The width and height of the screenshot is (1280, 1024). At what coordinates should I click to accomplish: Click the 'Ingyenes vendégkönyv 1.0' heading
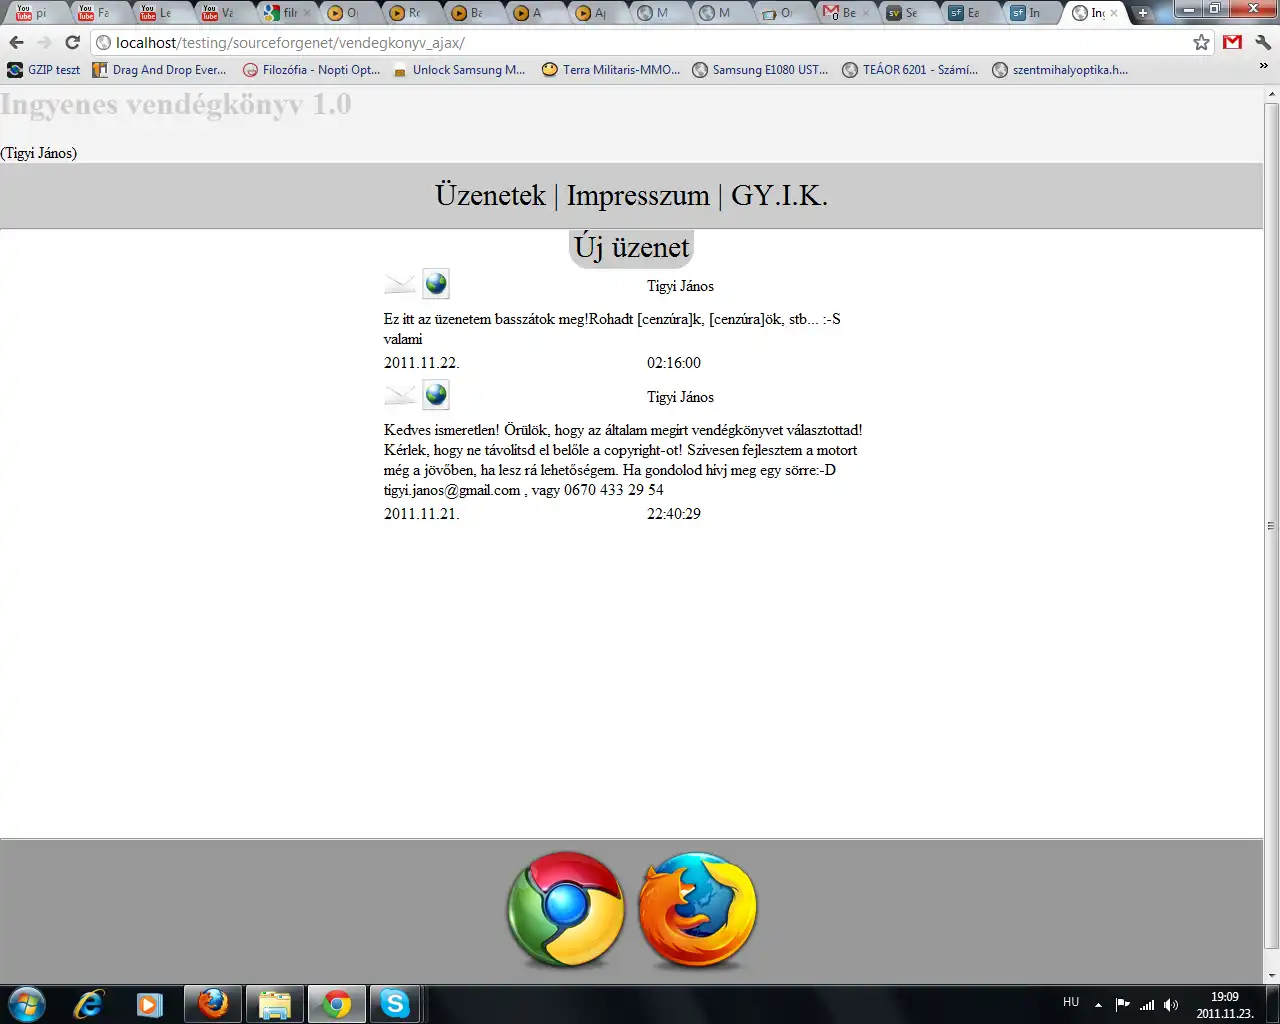(176, 104)
